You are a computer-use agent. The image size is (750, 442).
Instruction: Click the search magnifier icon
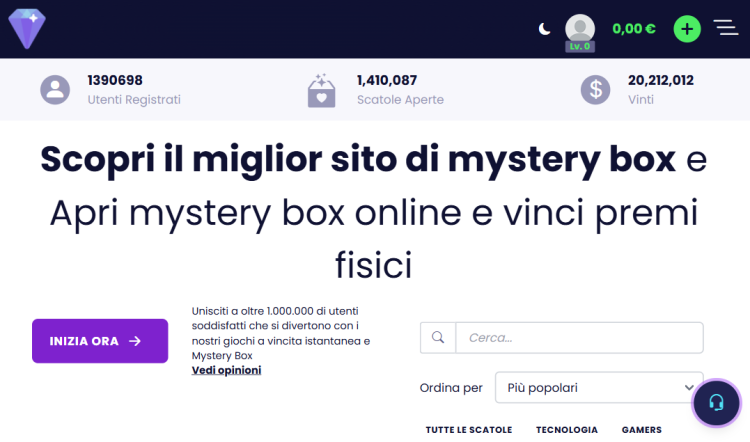437,338
